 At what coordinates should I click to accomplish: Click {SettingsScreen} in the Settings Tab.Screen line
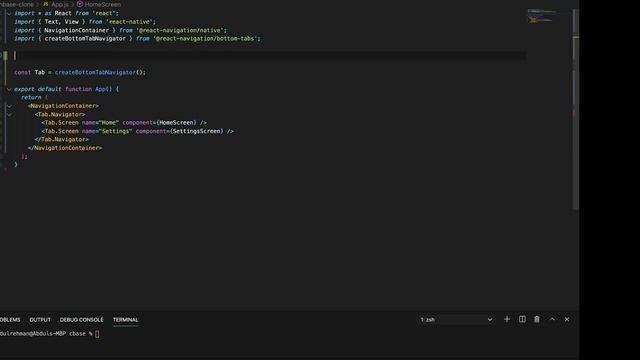pos(197,131)
